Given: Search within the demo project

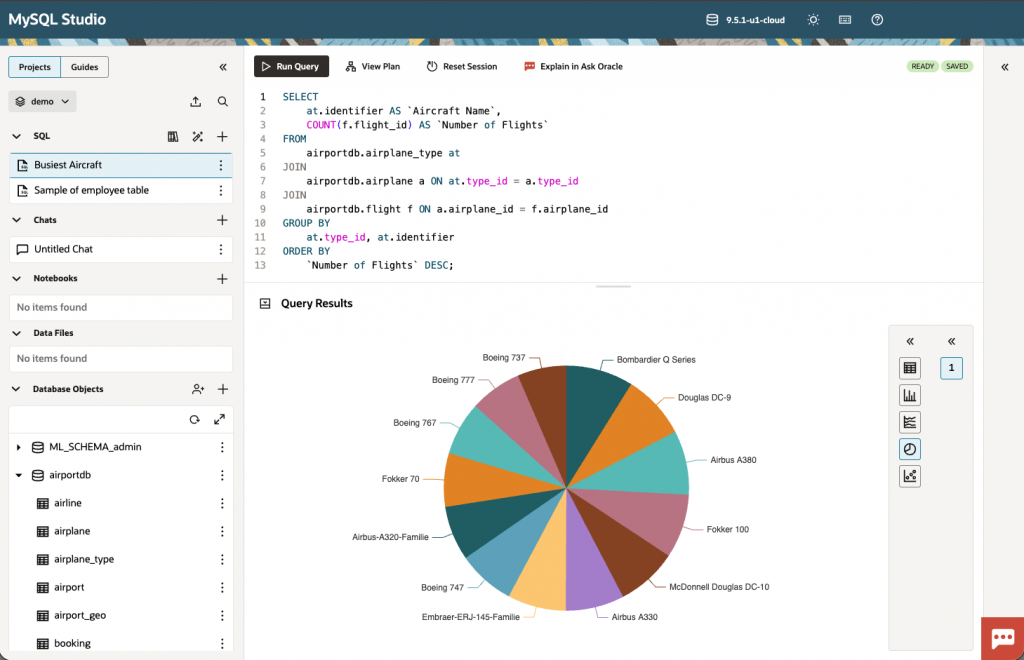Looking at the screenshot, I should click(222, 101).
